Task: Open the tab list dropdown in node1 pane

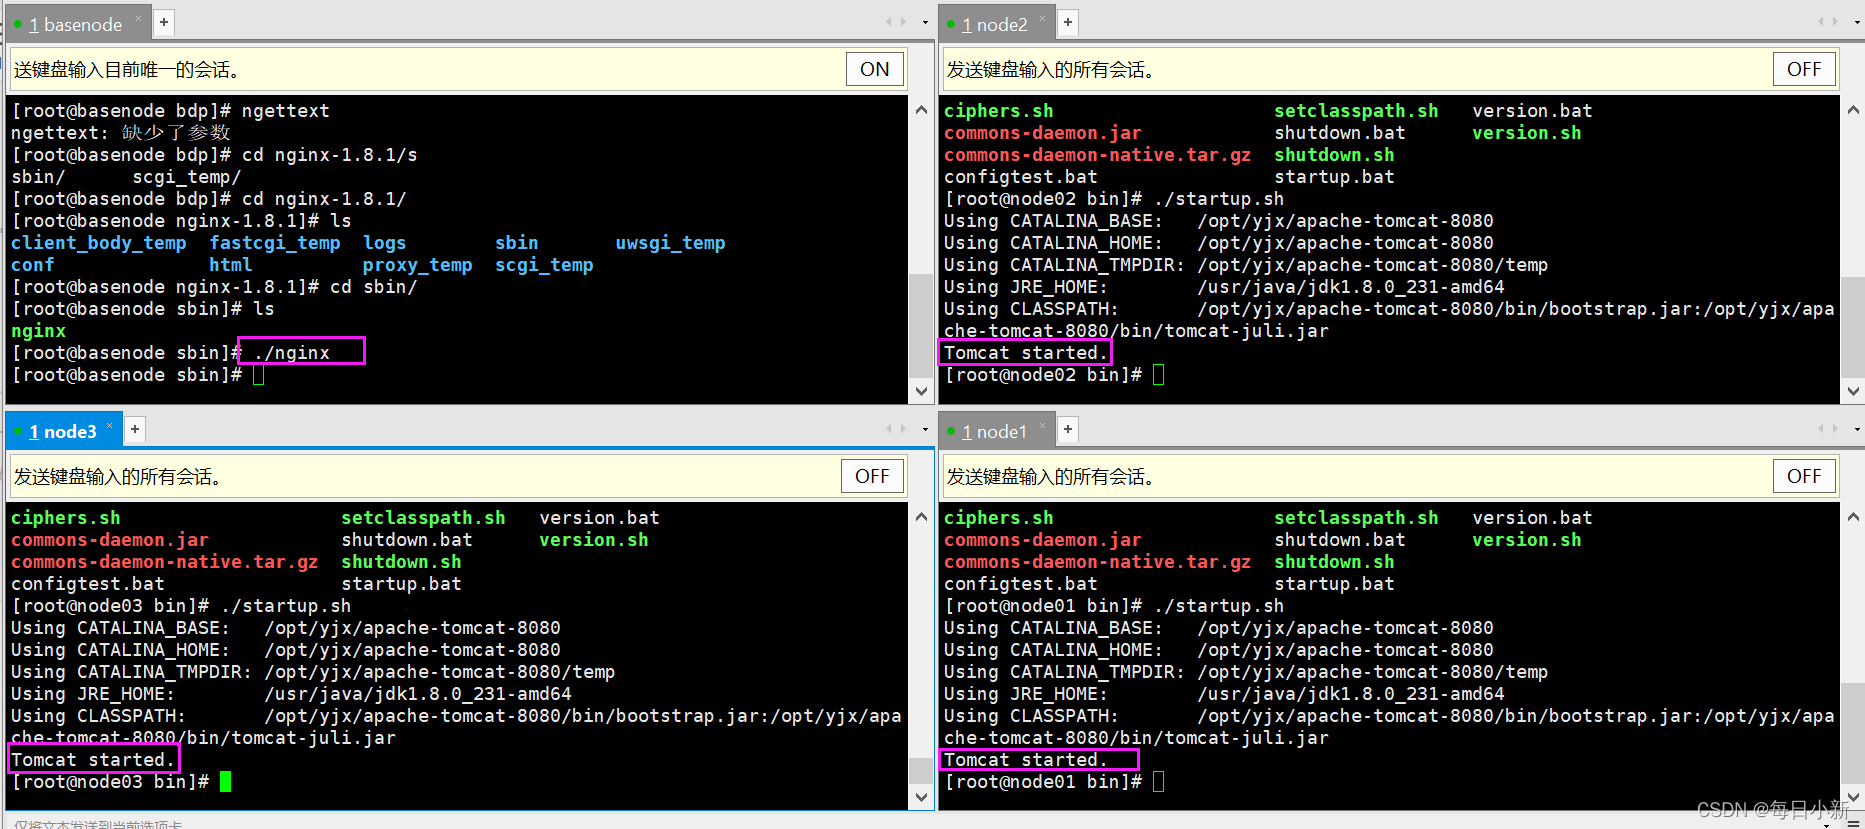Action: pos(1857,429)
